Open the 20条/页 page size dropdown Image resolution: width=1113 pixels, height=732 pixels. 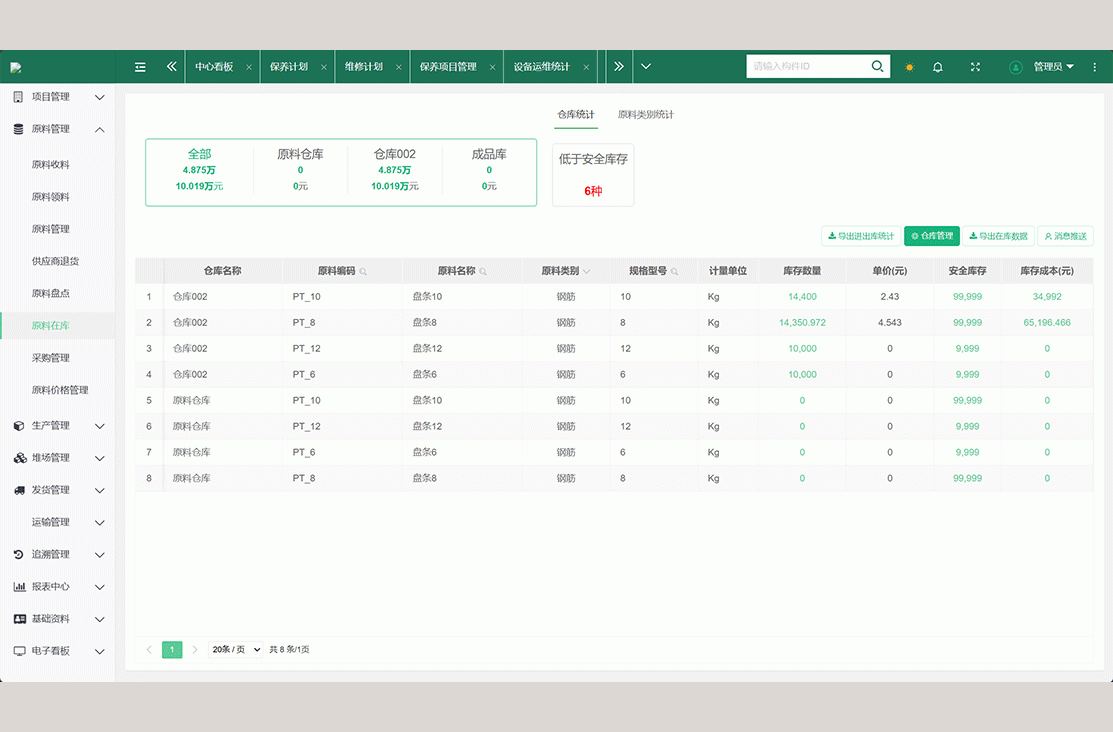(236, 650)
